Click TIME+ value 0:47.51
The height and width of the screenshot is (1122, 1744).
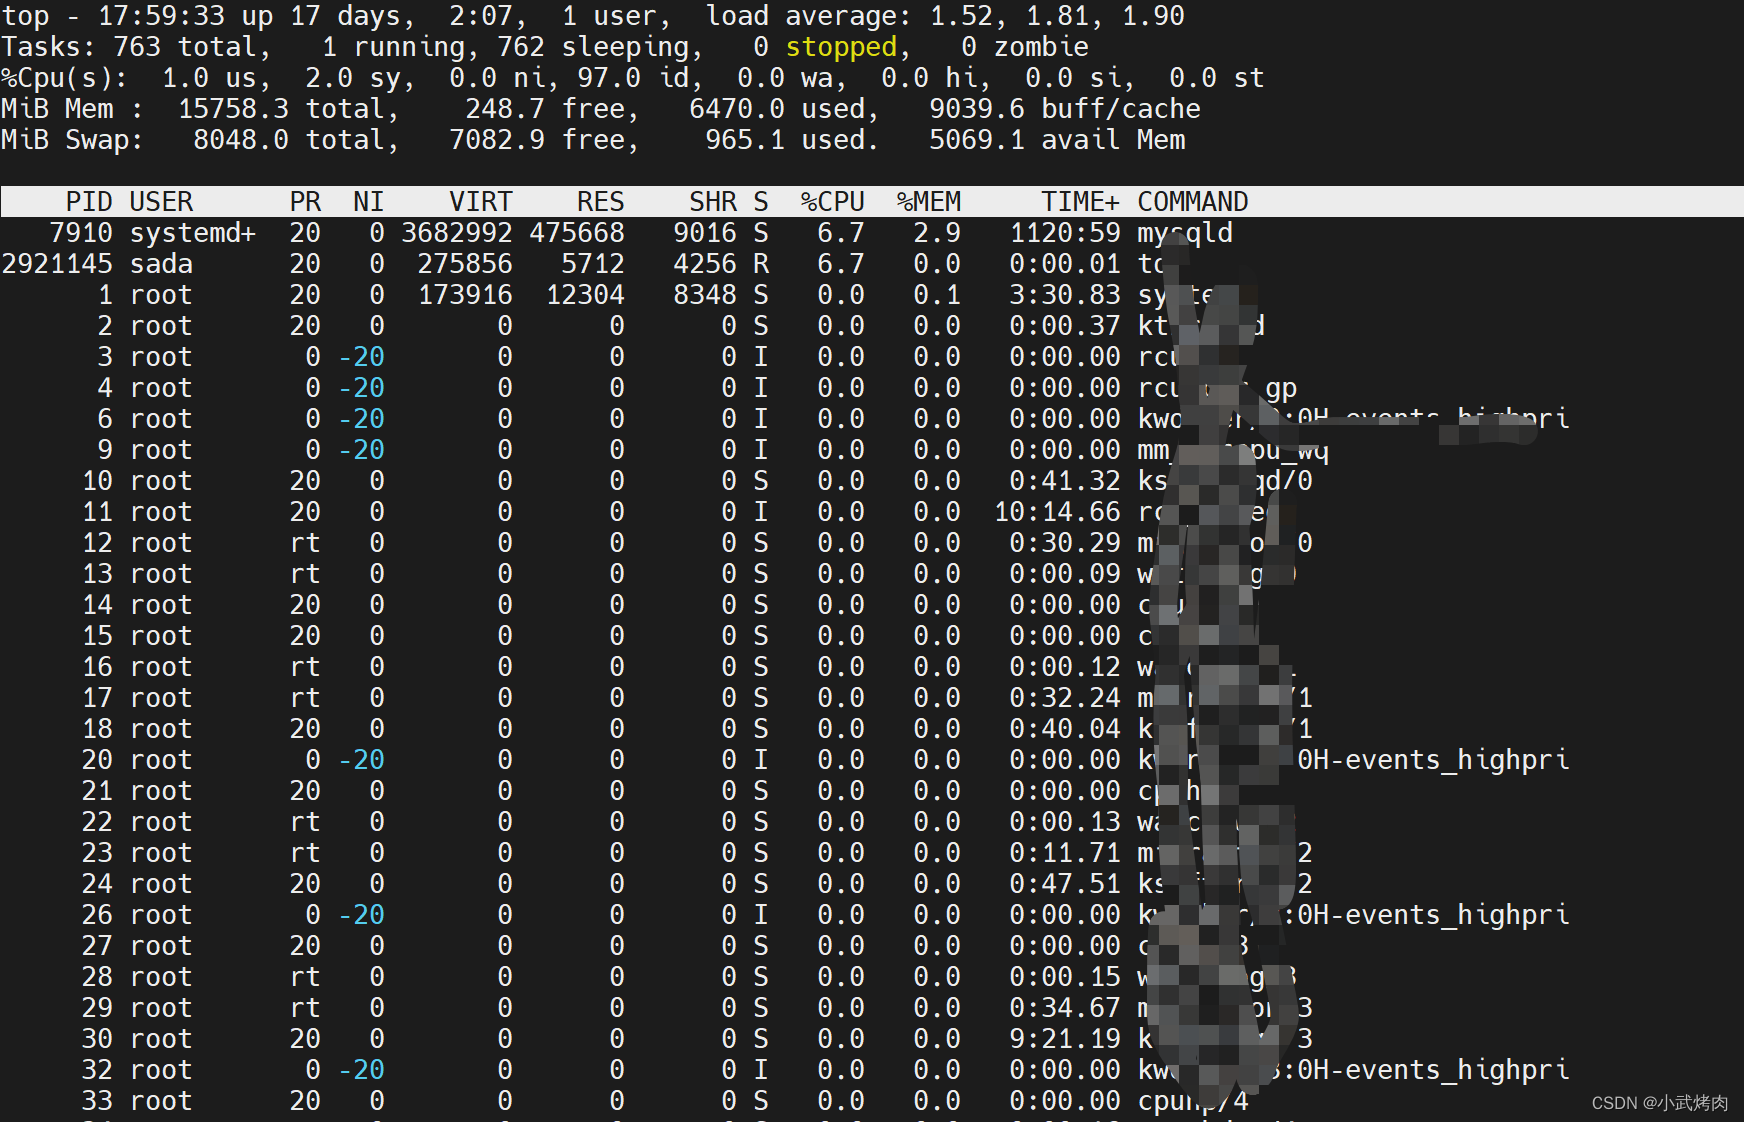[1065, 884]
